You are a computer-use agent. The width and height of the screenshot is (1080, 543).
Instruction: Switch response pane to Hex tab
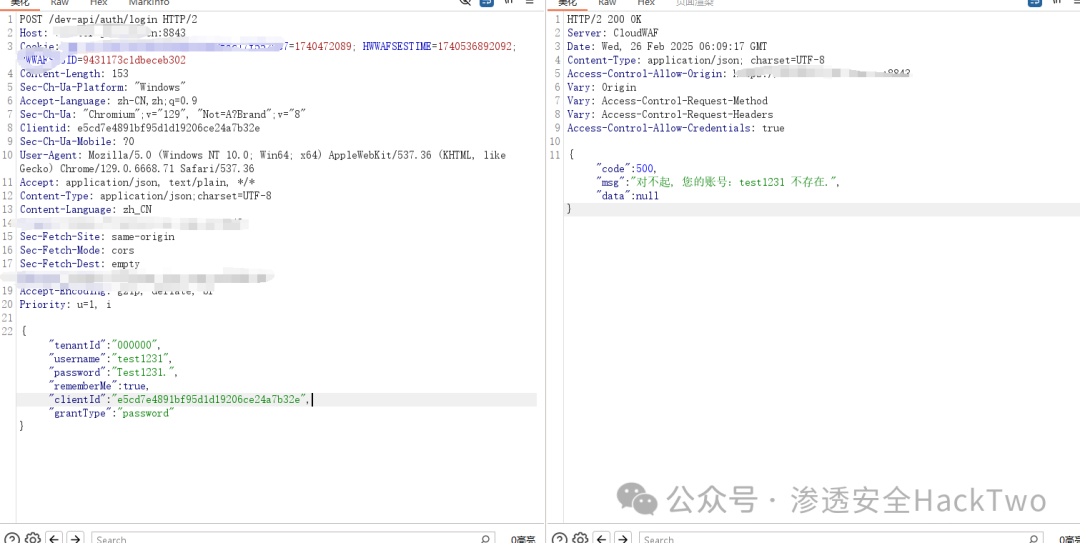point(646,3)
